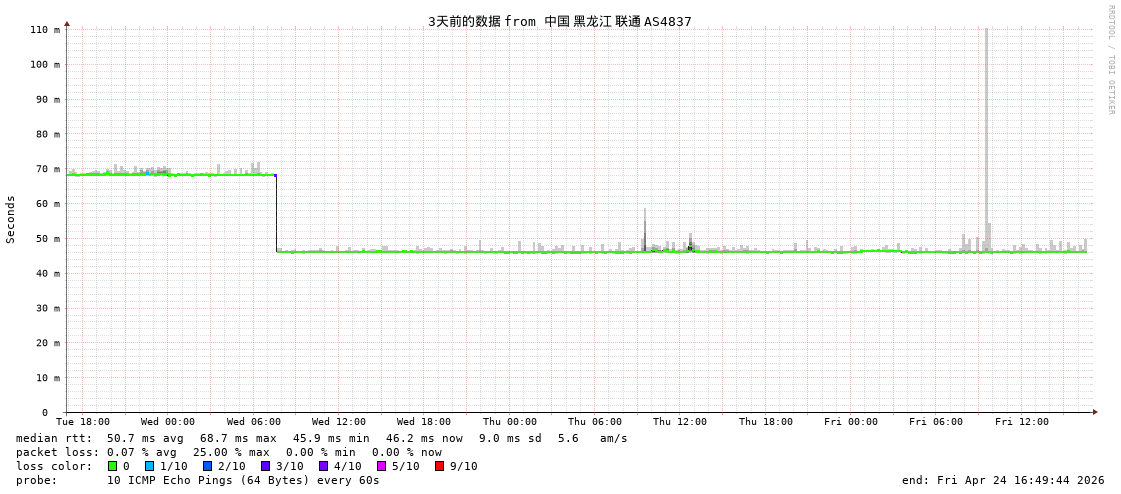Click the Wed 06:00 time label

(254, 422)
